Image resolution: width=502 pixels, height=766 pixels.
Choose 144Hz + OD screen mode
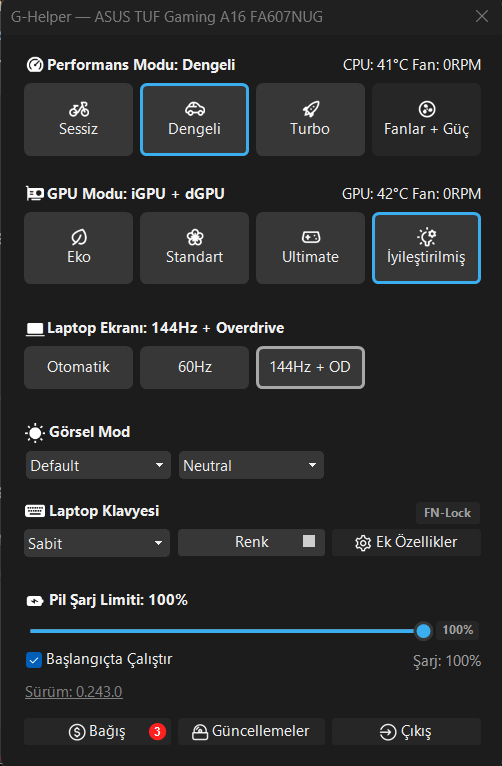(310, 367)
